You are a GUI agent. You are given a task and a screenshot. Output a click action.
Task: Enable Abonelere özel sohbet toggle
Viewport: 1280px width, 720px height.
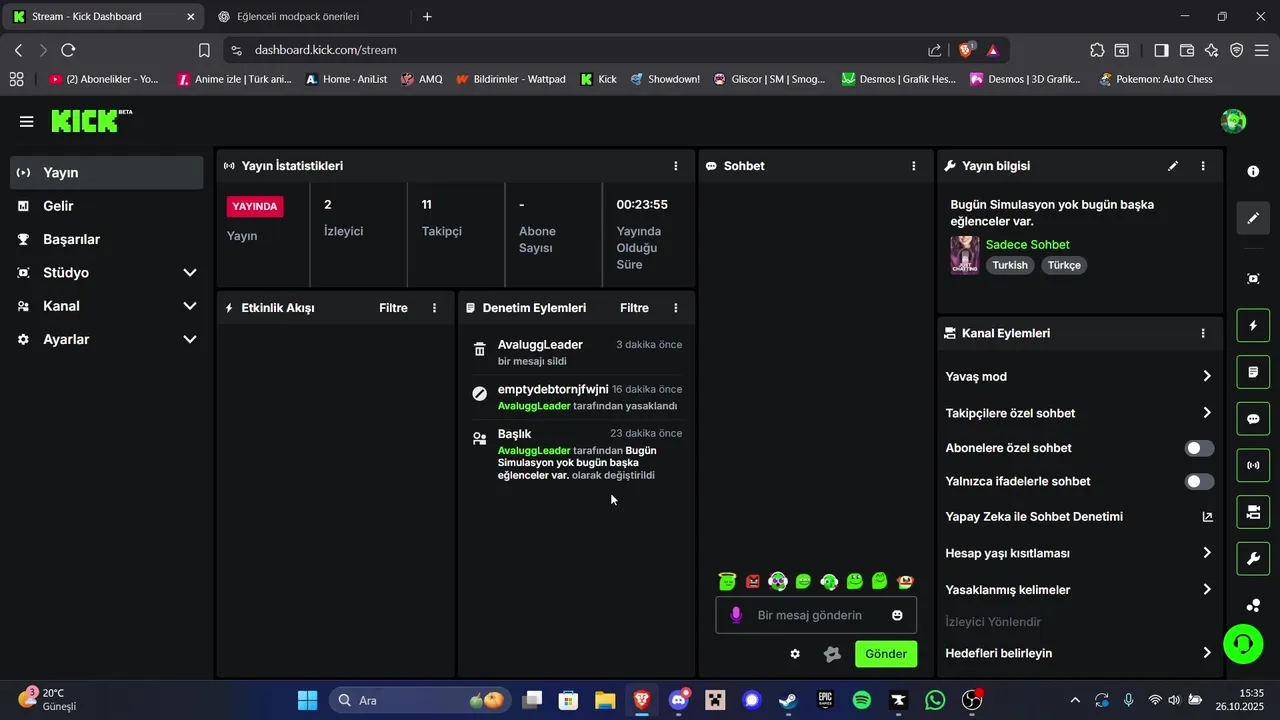(1199, 448)
